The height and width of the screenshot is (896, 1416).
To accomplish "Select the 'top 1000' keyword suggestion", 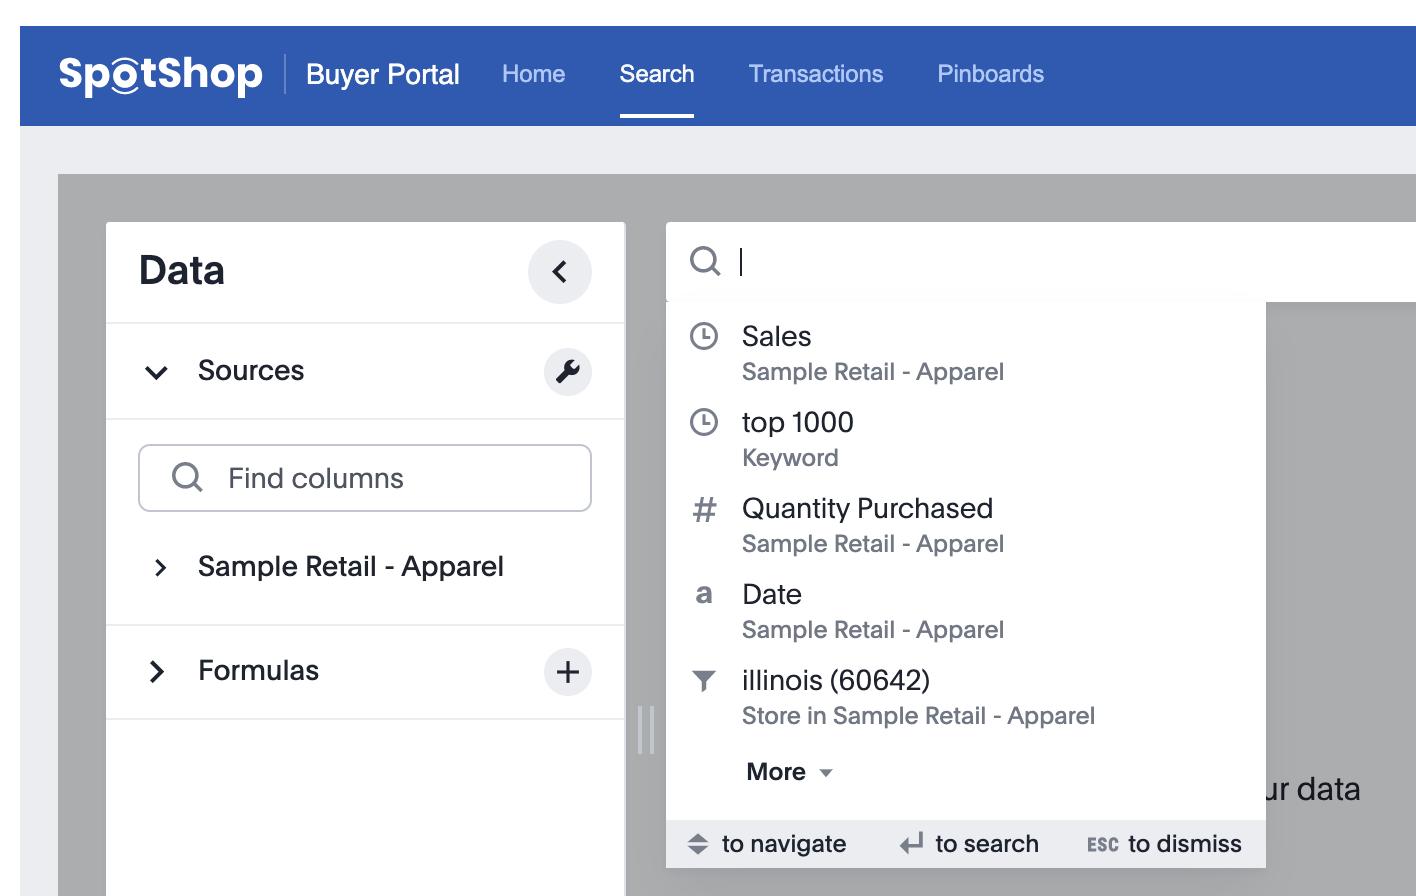I will click(x=797, y=423).
